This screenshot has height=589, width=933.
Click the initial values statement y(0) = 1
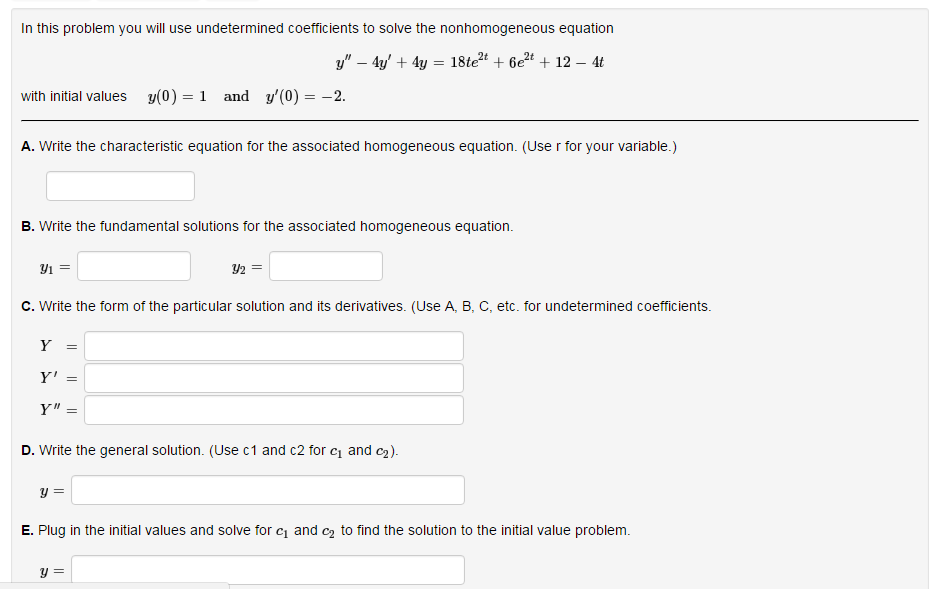(177, 96)
